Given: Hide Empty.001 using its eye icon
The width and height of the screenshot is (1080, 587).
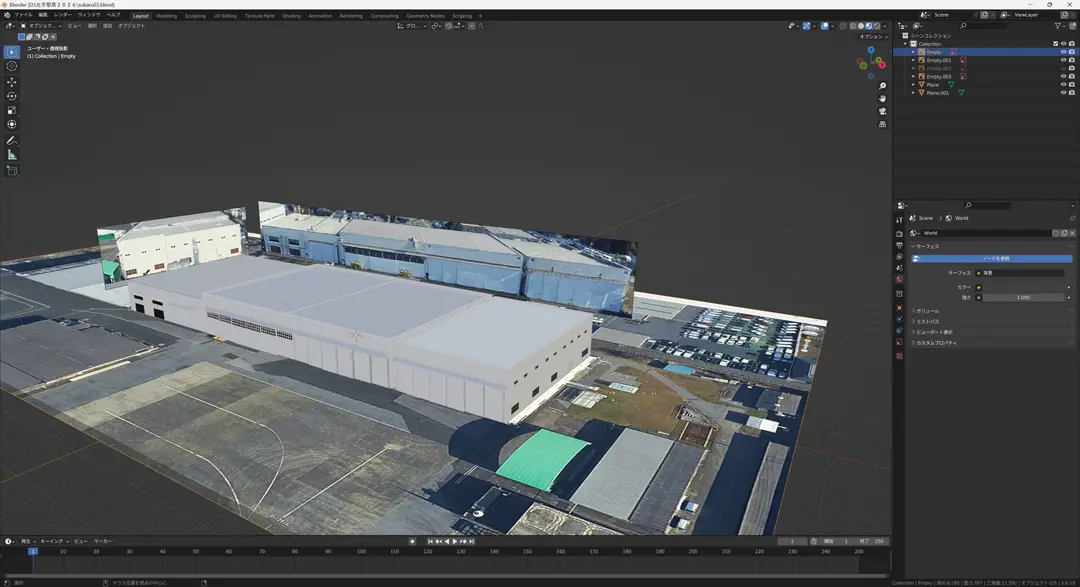Looking at the screenshot, I should 1063,60.
